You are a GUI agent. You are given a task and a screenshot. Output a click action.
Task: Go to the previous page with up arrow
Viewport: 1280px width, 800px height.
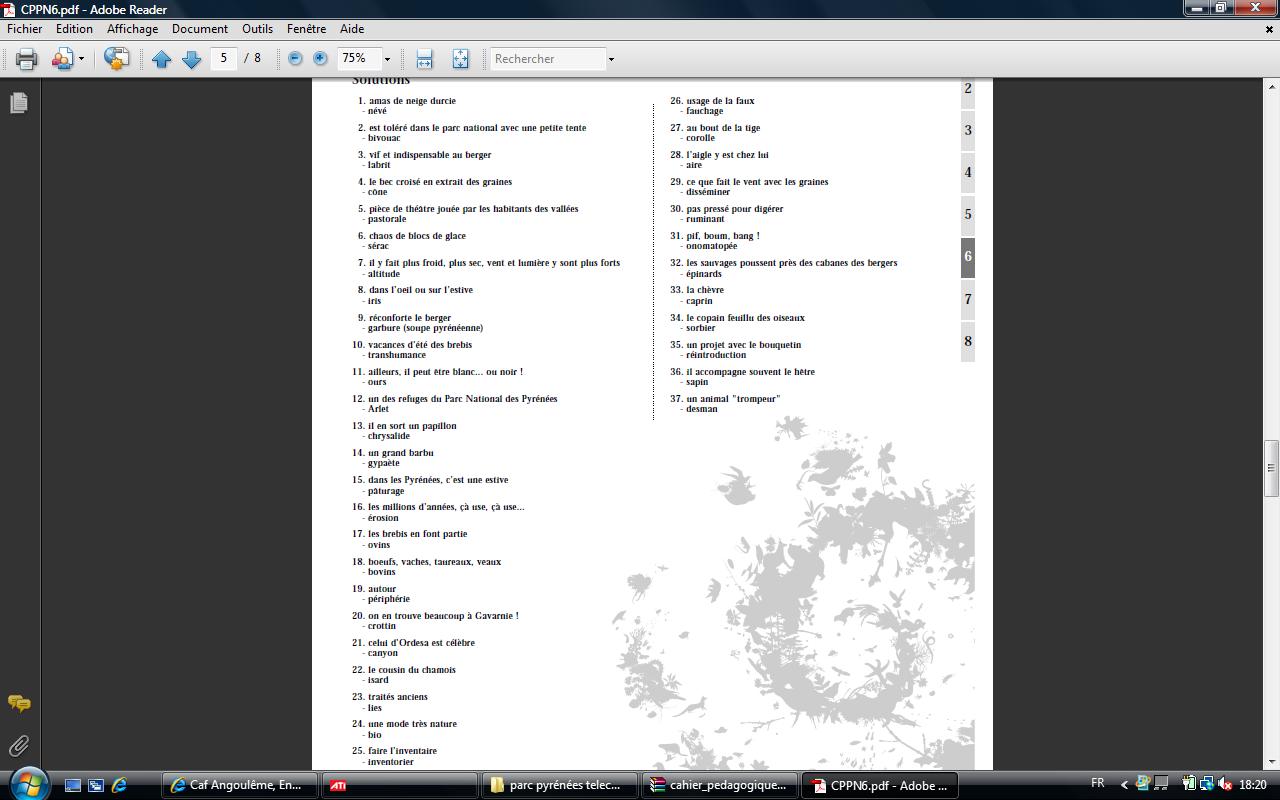pos(161,59)
